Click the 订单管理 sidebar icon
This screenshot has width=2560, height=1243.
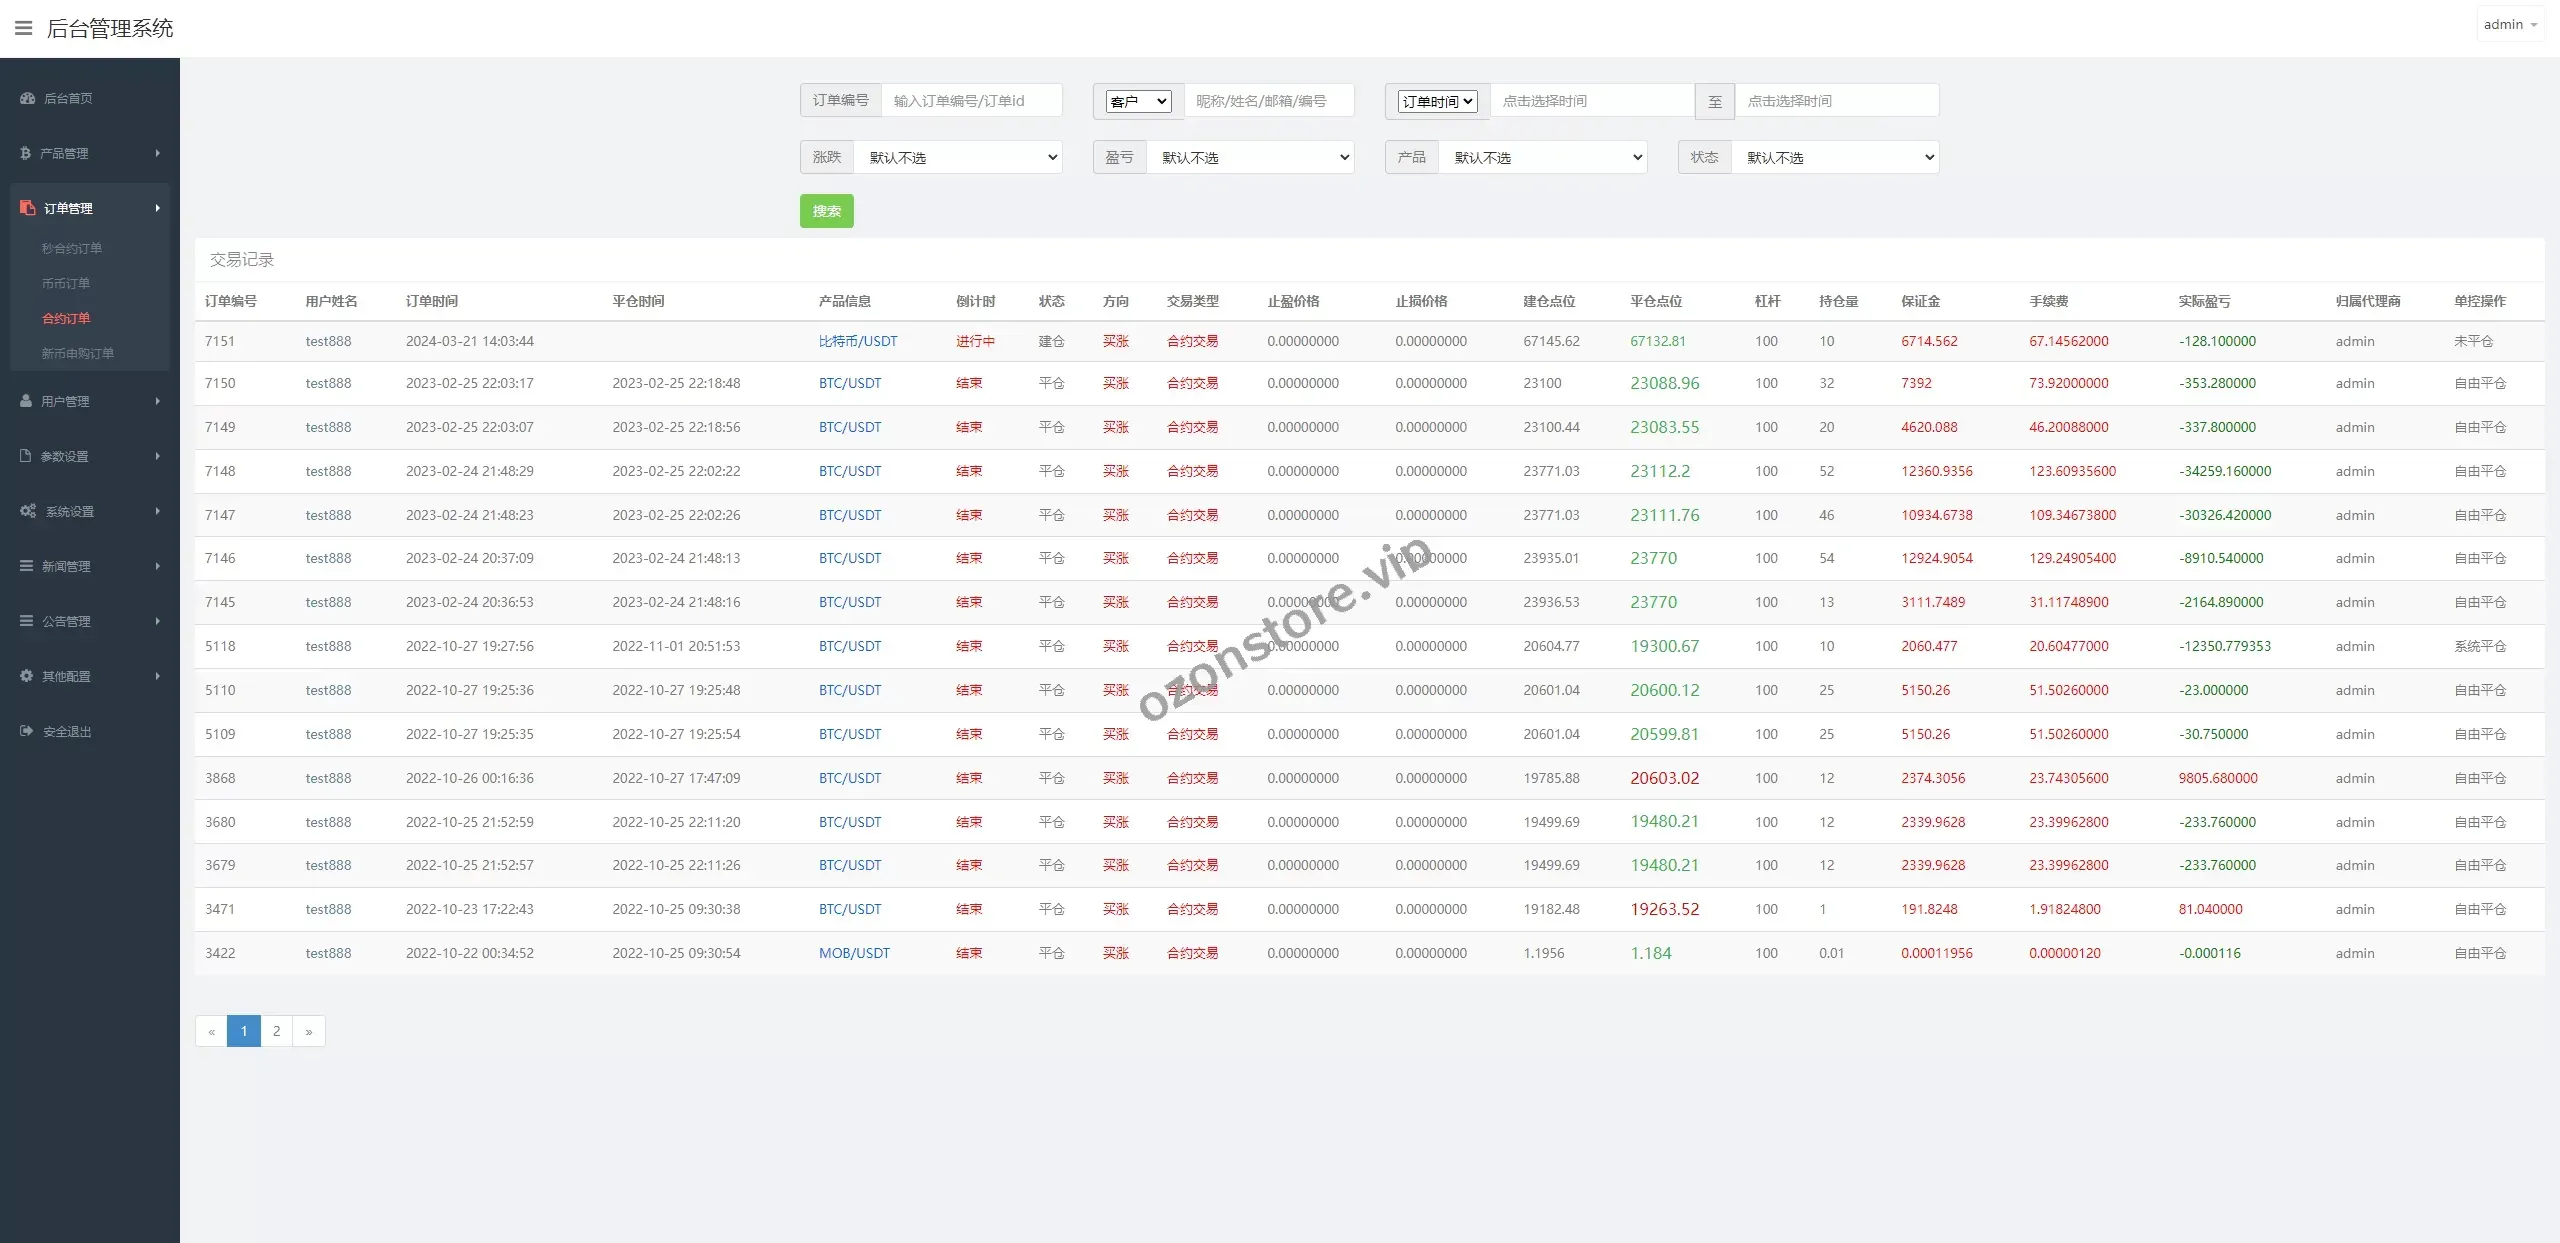pyautogui.click(x=28, y=208)
